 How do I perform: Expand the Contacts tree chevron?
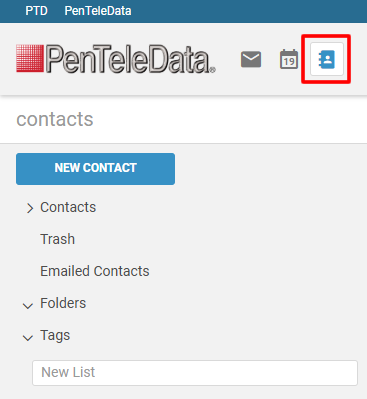click(x=30, y=208)
